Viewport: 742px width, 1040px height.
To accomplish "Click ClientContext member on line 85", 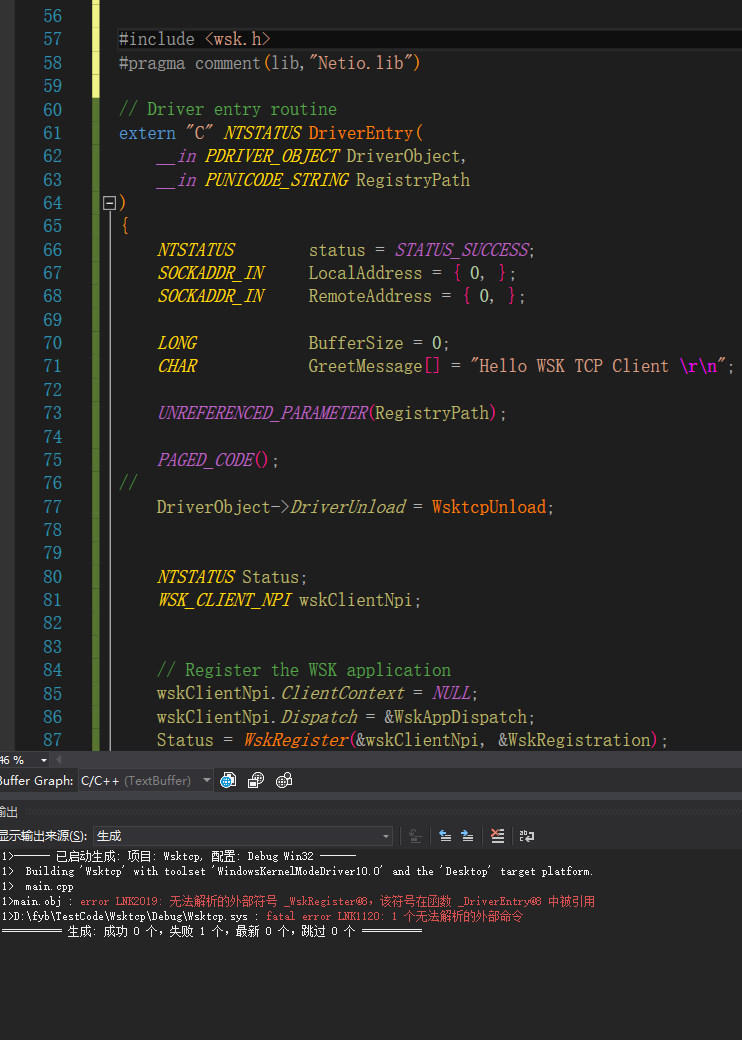I will pos(343,694).
